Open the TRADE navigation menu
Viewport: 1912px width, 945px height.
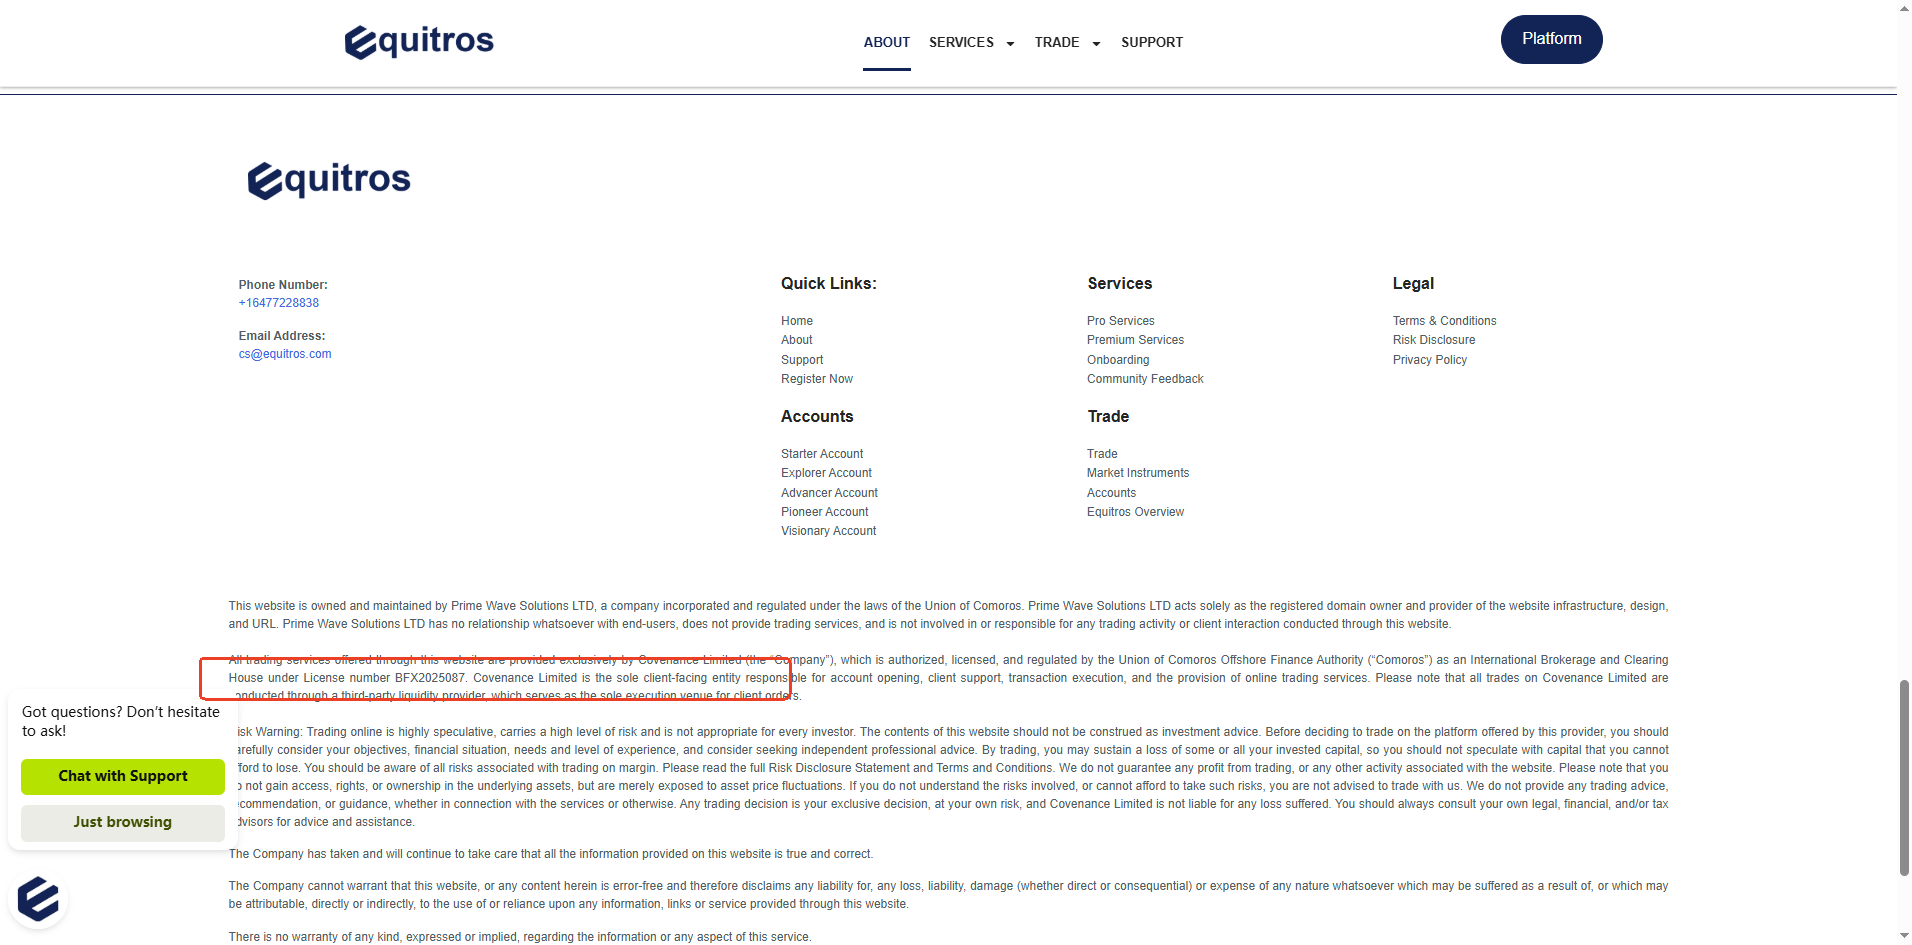(x=1057, y=42)
